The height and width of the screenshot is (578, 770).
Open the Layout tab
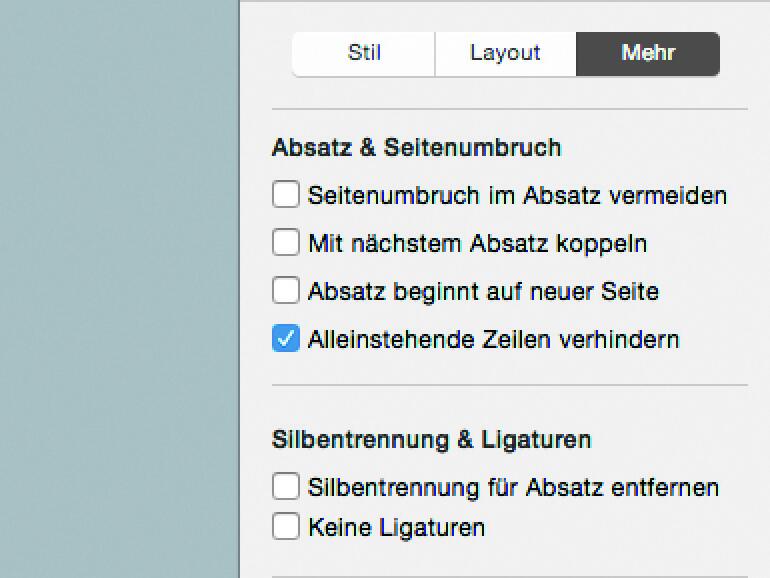505,54
